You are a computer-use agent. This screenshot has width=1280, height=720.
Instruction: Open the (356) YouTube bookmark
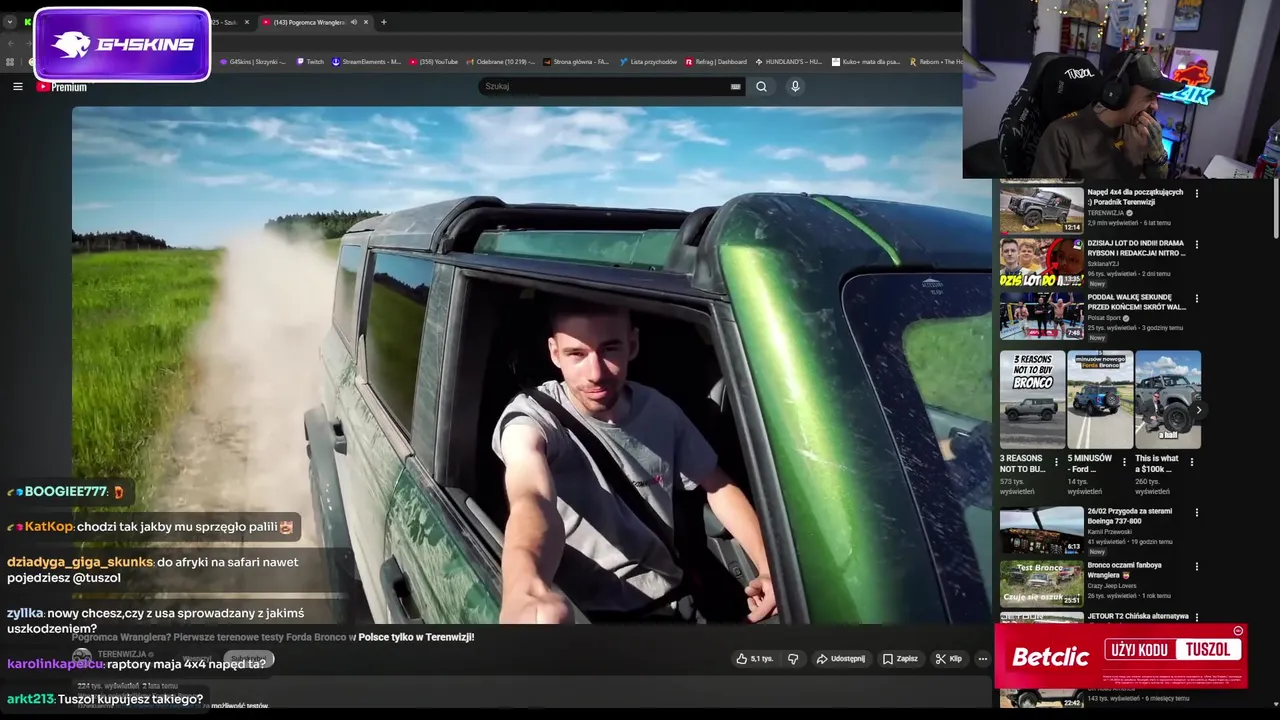tap(434, 62)
